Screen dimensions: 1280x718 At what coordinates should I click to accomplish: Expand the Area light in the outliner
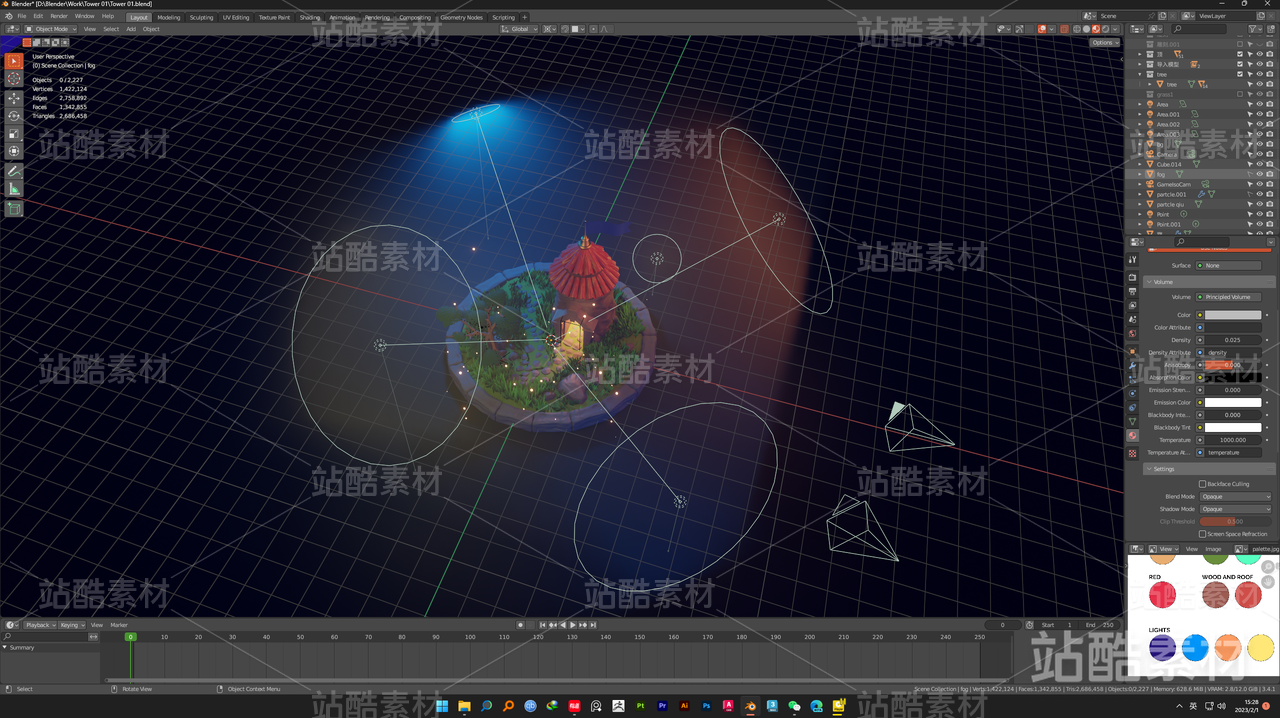[x=1139, y=104]
